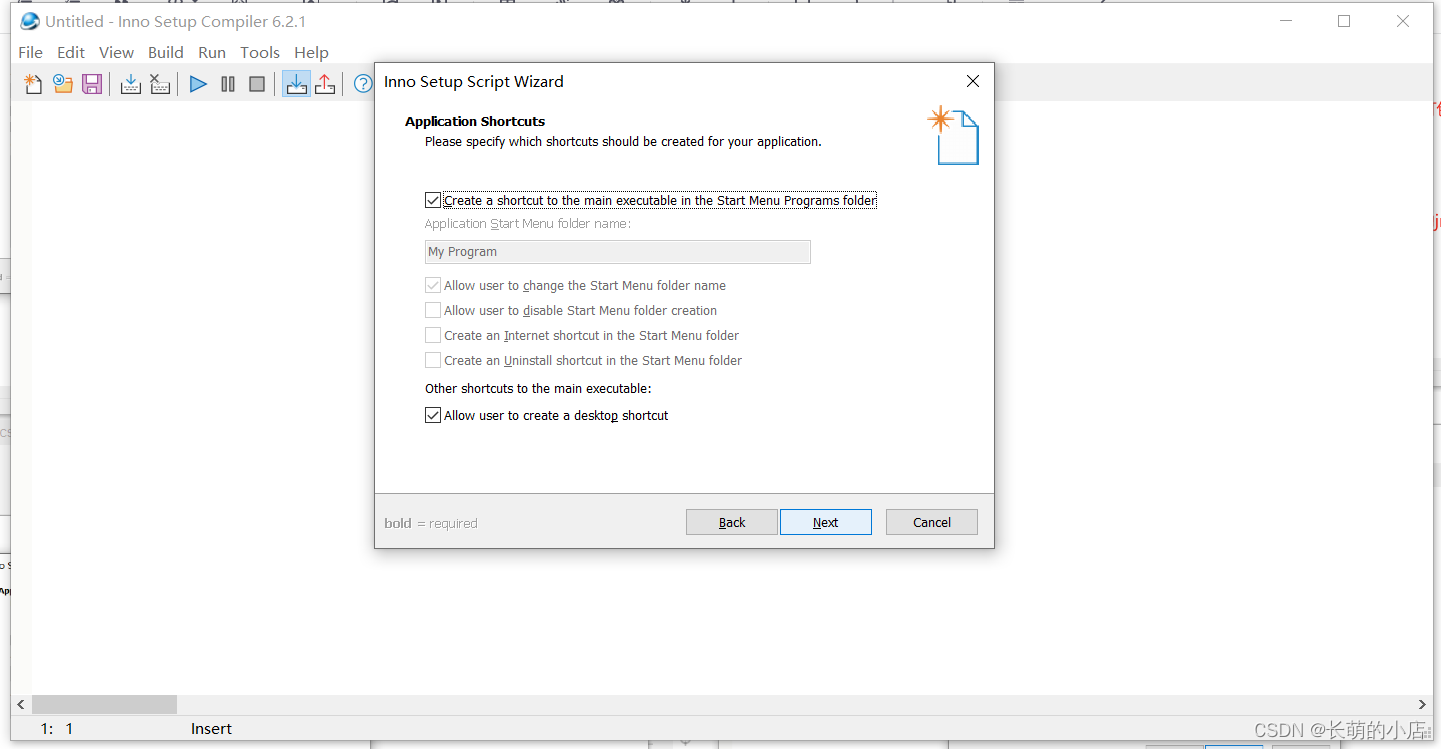Click the Insert status bar indicator
The height and width of the screenshot is (749, 1441).
pos(211,729)
